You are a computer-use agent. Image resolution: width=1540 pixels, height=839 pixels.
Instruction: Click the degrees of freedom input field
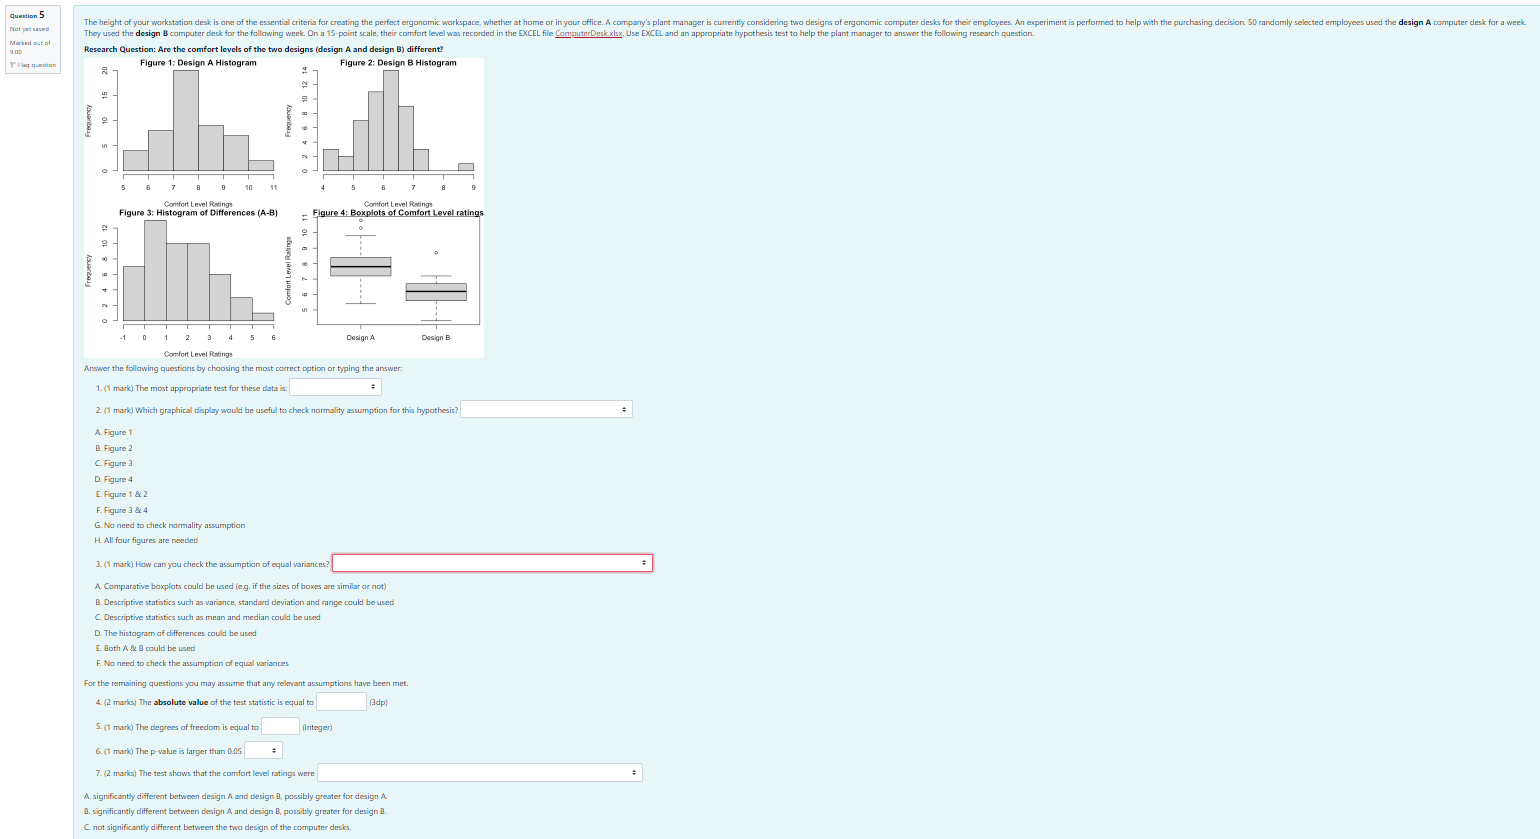[280, 726]
